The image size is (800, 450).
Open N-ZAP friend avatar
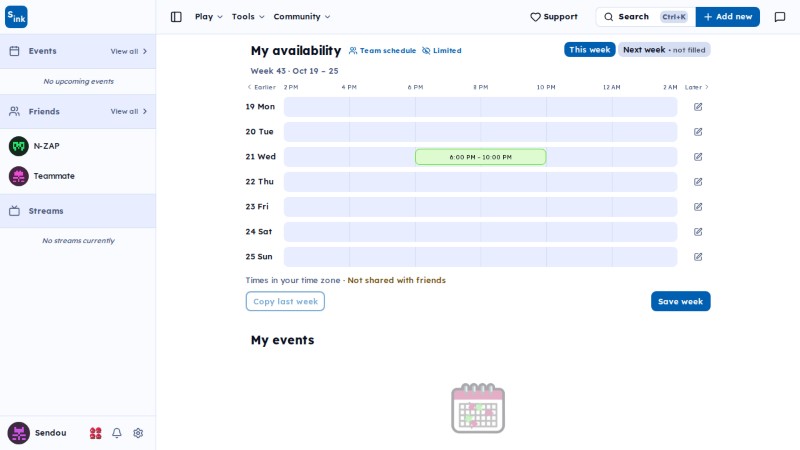(x=19, y=146)
